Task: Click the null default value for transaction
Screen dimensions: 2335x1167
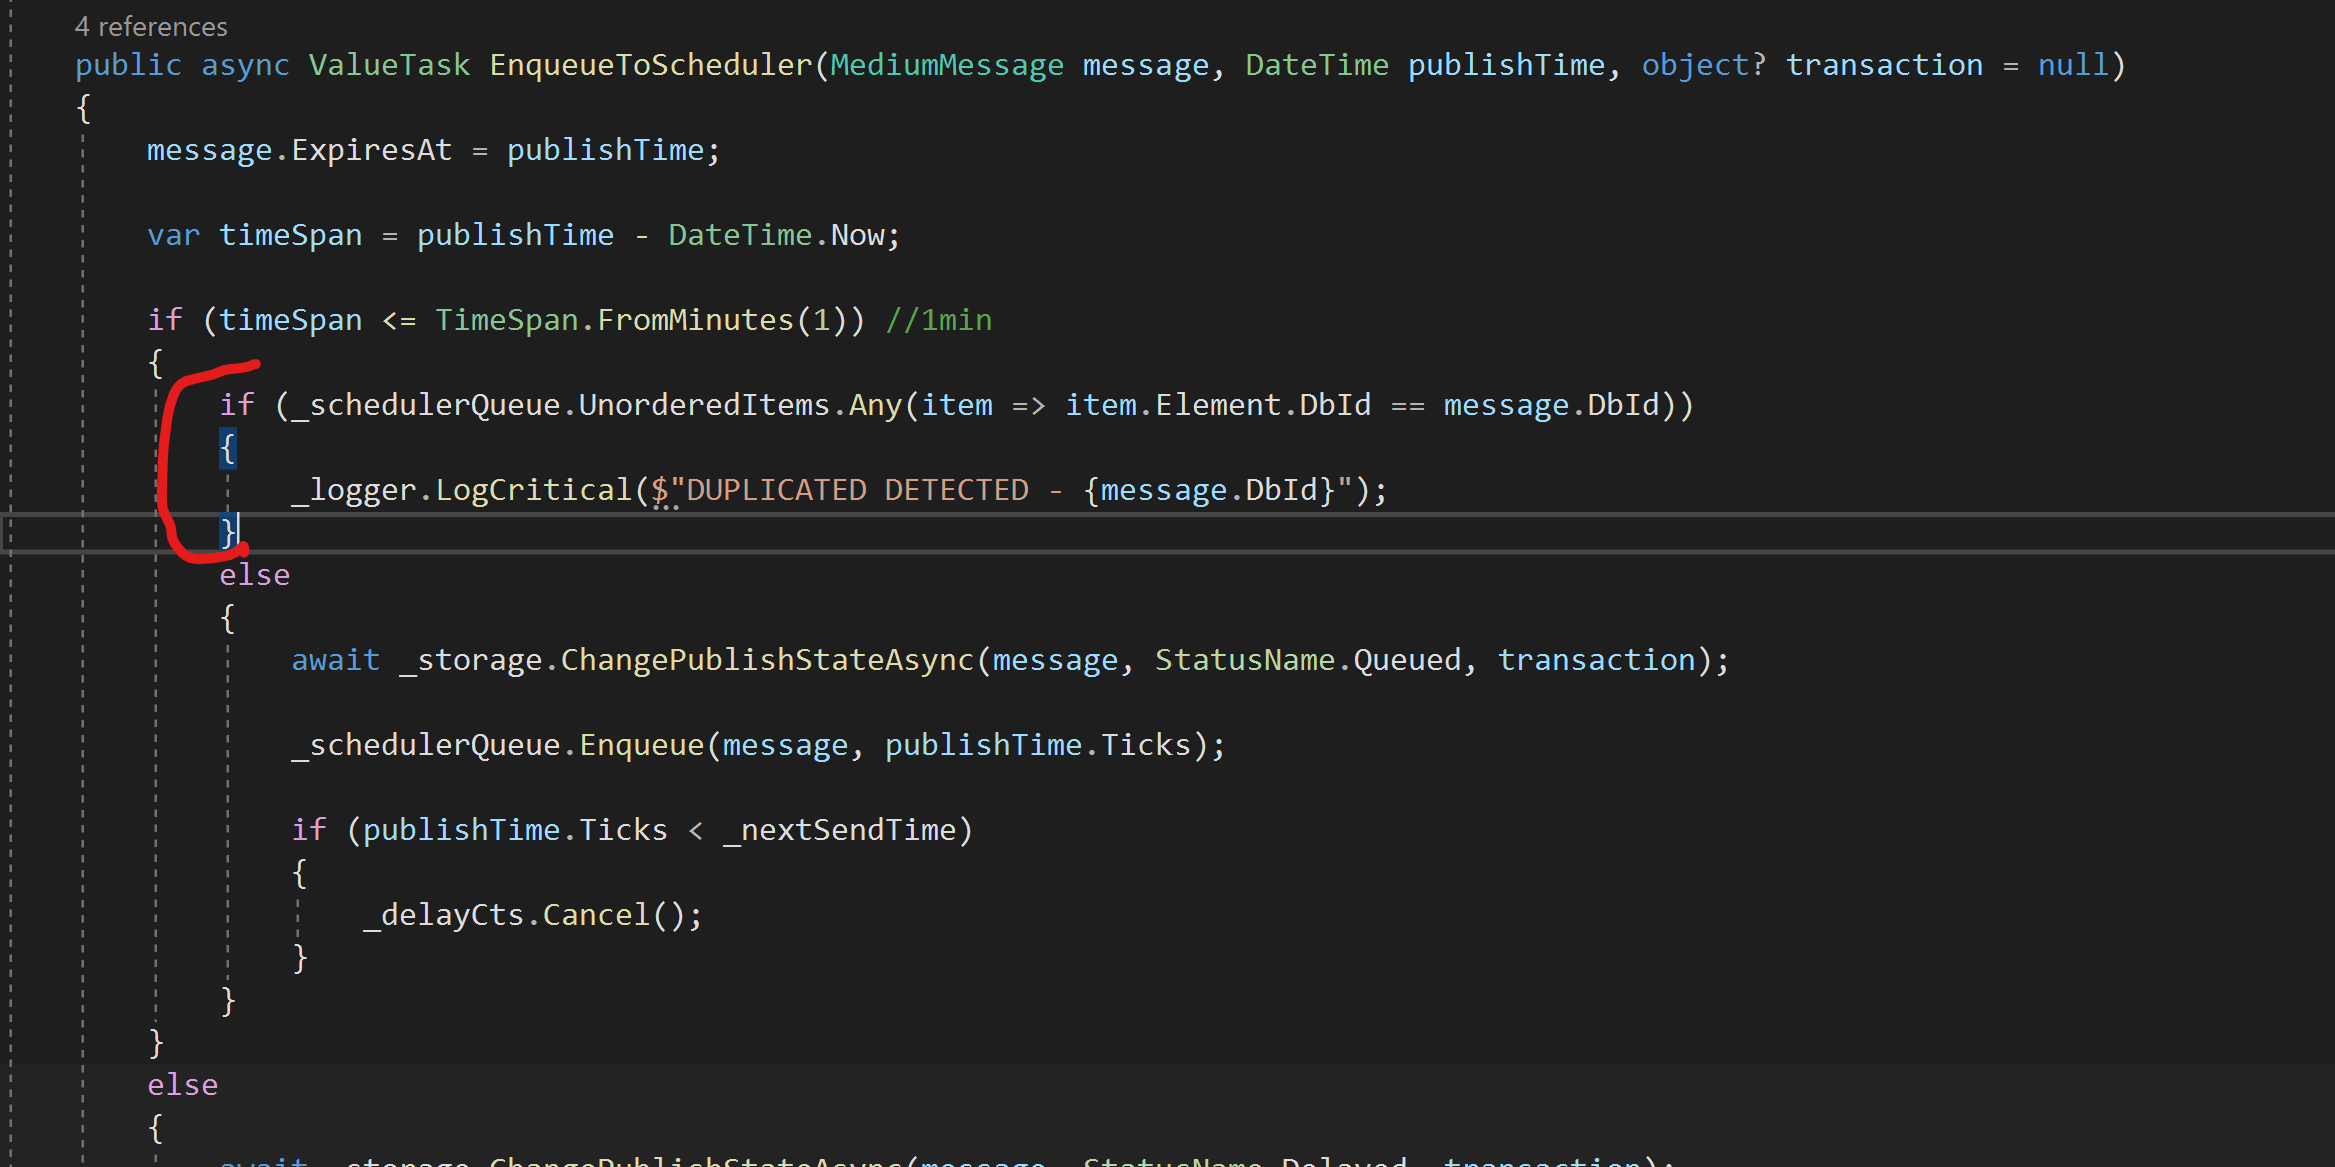Action: (x=2073, y=64)
